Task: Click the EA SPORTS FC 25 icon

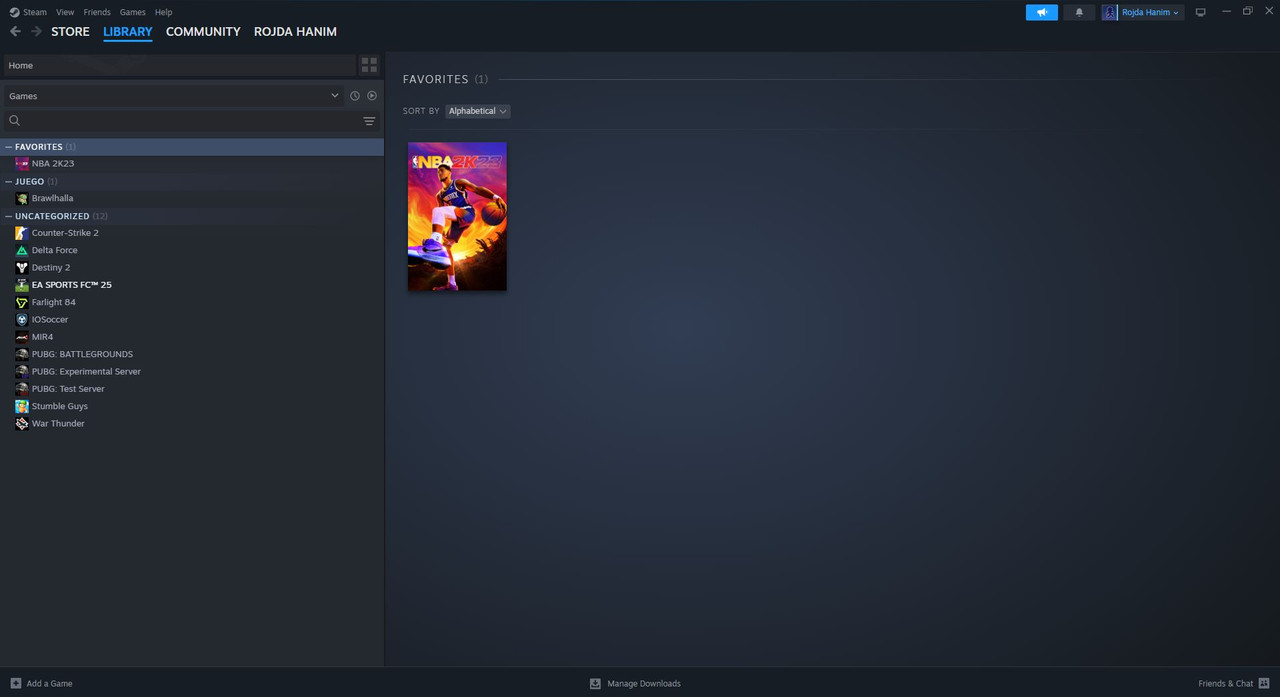Action: click(x=22, y=285)
